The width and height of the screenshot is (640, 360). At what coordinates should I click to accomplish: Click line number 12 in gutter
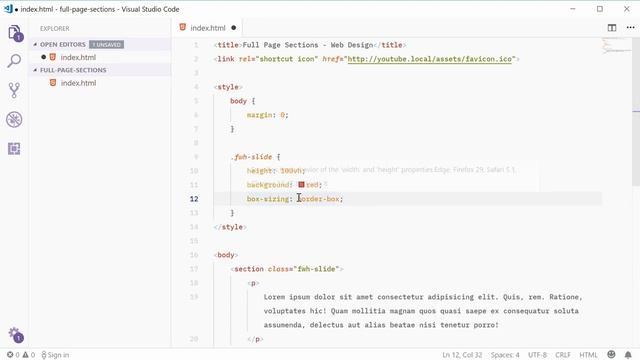click(194, 199)
